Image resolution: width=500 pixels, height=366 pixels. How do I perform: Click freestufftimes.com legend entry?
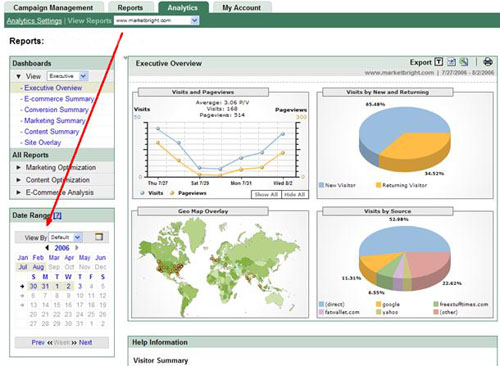461,304
